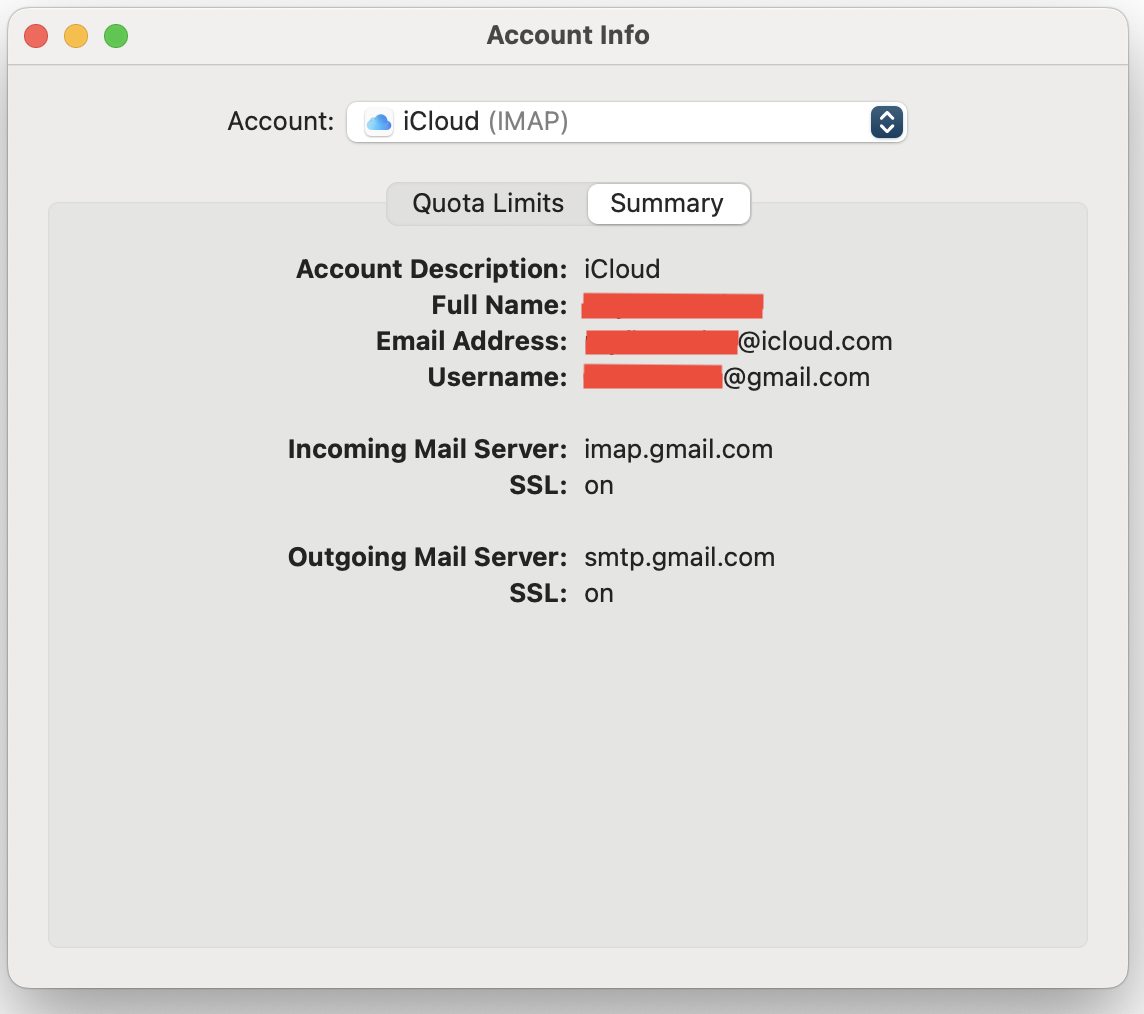The image size is (1144, 1014).
Task: Click the Incoming Mail Server label
Action: click(428, 449)
